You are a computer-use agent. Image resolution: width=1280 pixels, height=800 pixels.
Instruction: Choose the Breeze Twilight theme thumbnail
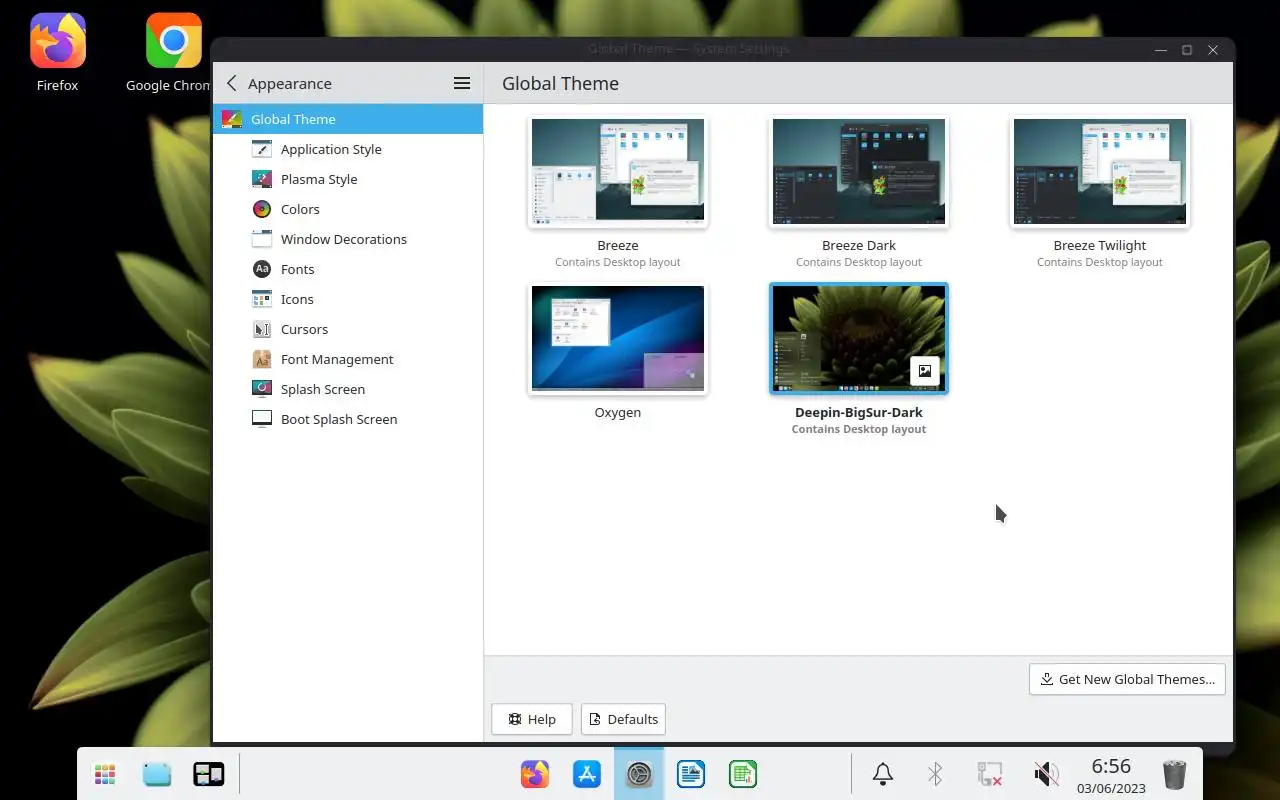1100,171
